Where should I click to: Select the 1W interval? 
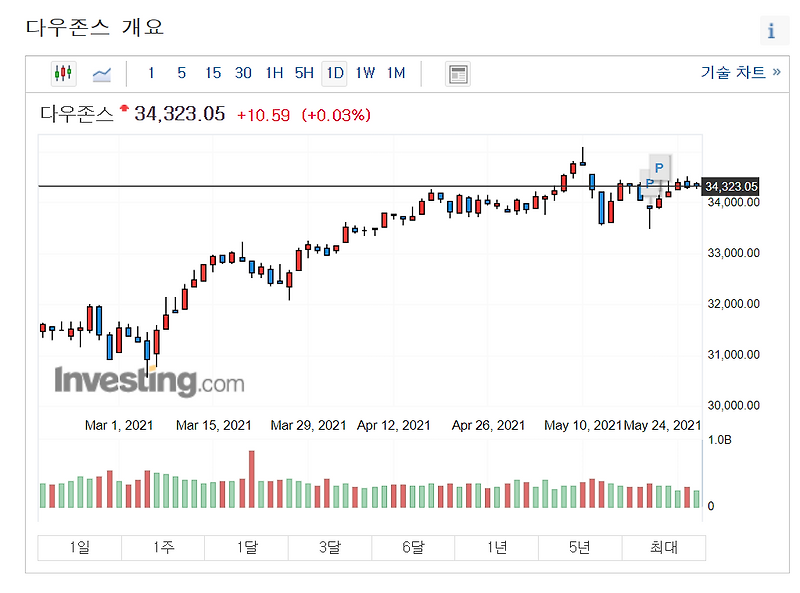(x=365, y=73)
